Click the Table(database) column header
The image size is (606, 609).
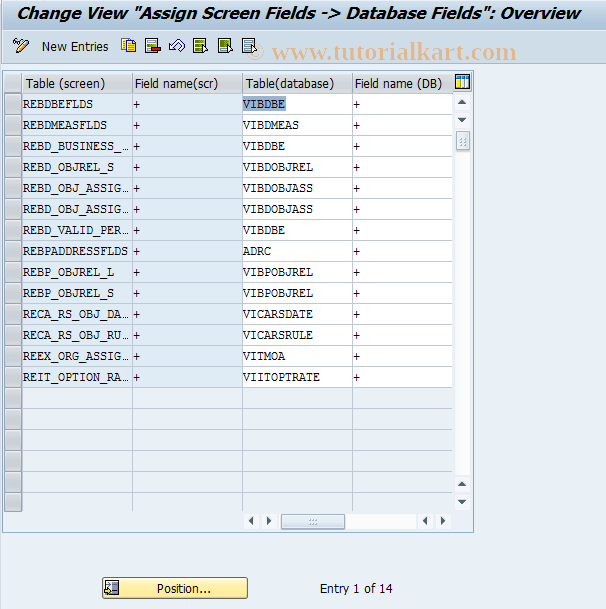tap(297, 83)
